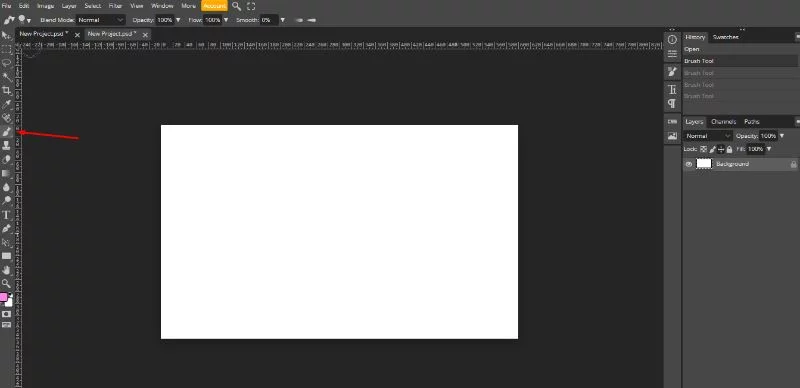
Task: Select the Rectangle Select tool
Action: pos(6,50)
